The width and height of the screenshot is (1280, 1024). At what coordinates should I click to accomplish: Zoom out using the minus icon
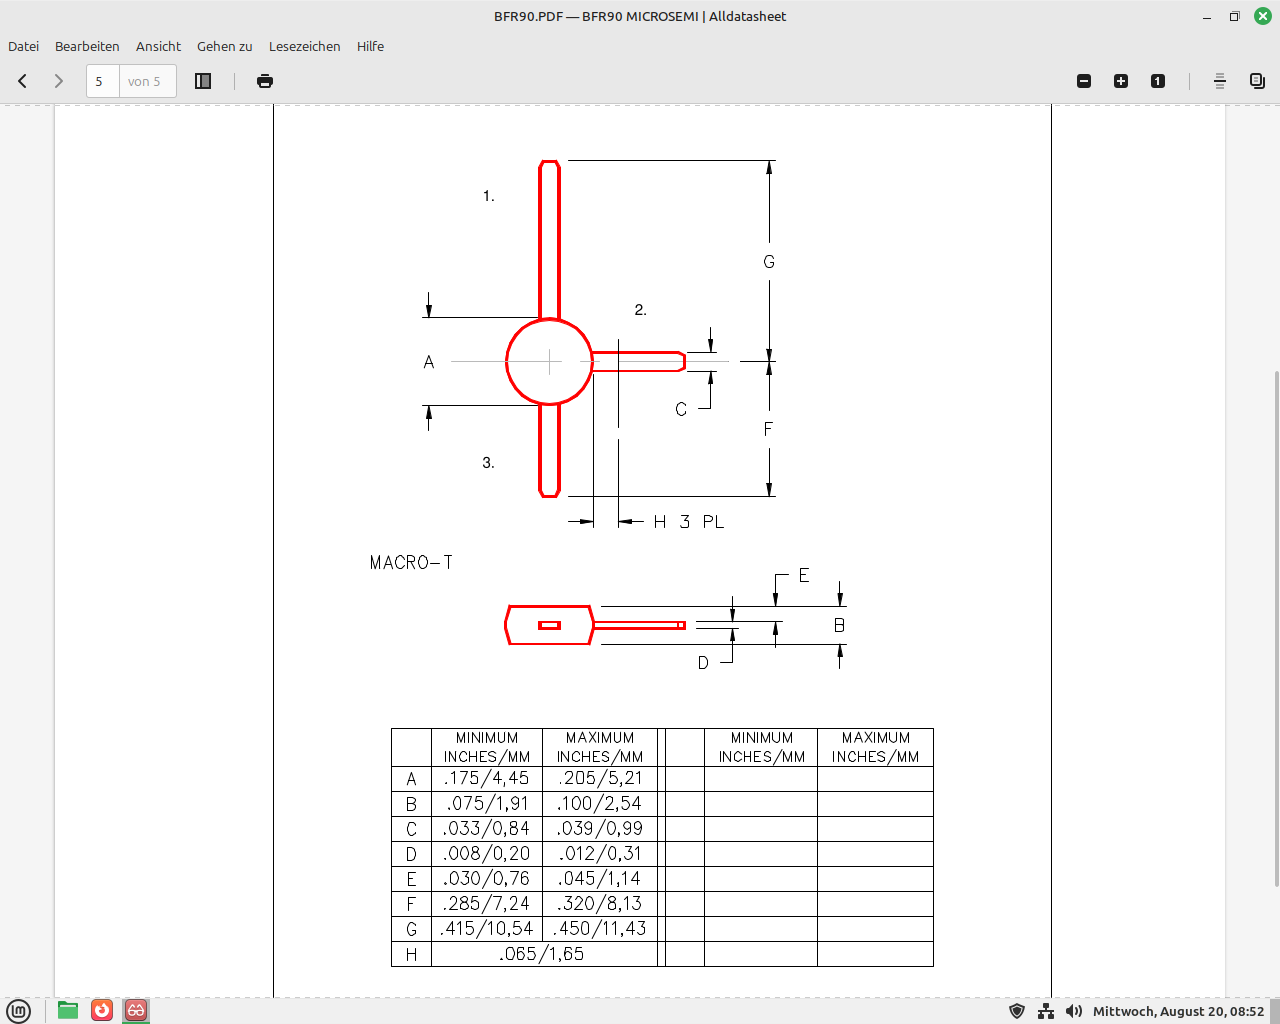click(x=1084, y=81)
